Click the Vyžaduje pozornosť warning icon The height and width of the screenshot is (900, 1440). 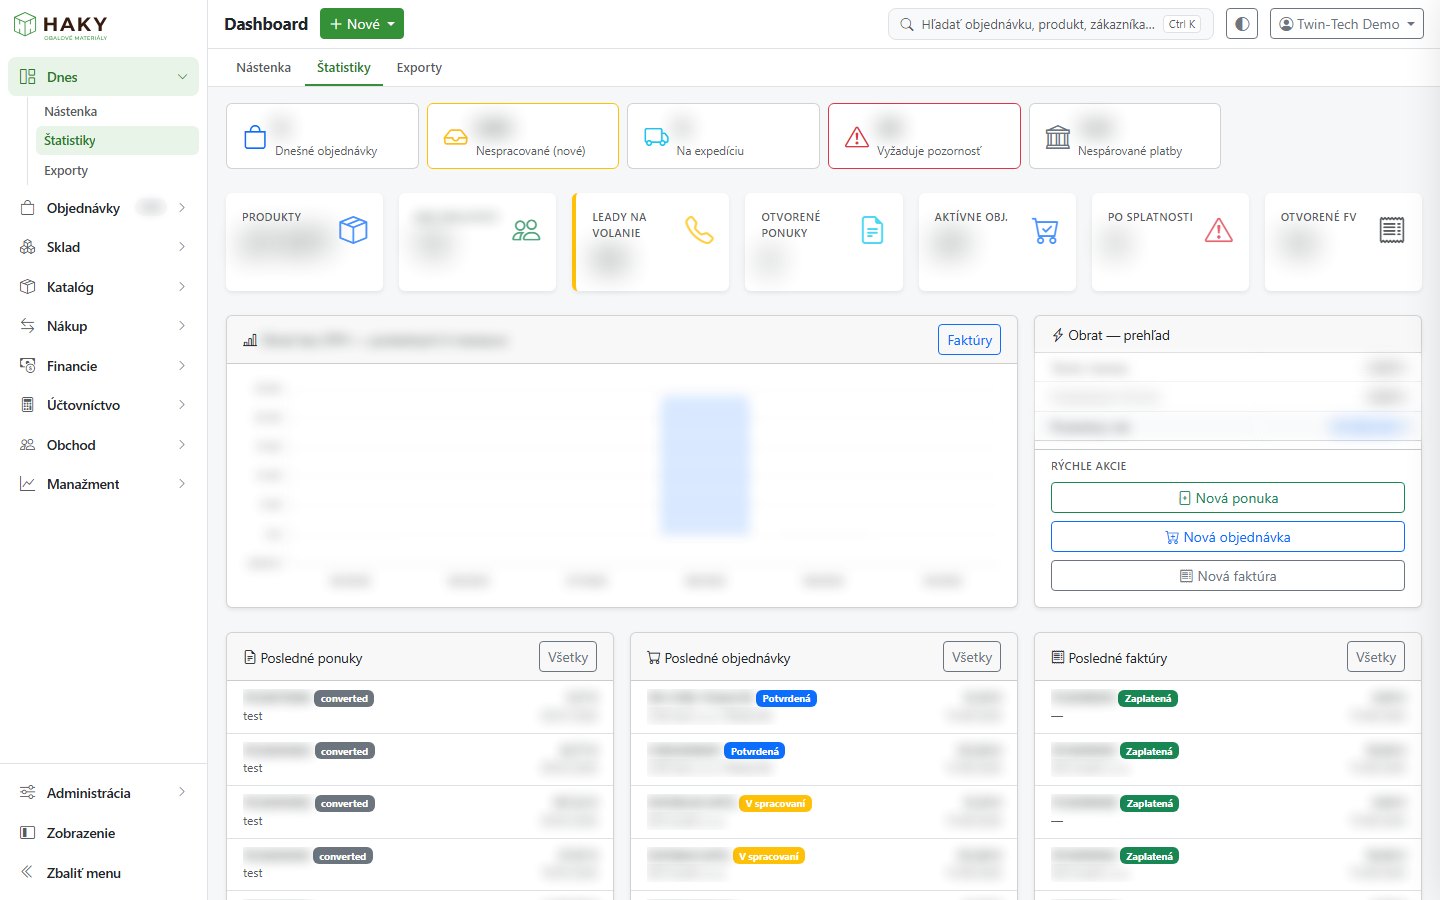click(857, 137)
